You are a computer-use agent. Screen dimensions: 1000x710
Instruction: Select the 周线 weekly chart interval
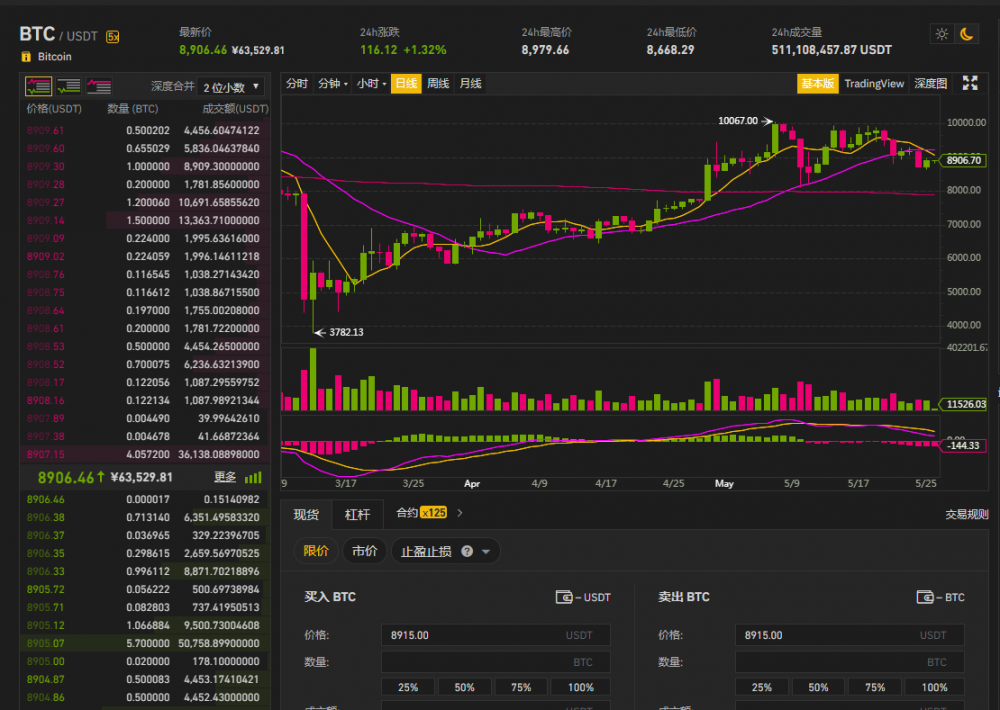click(x=438, y=84)
